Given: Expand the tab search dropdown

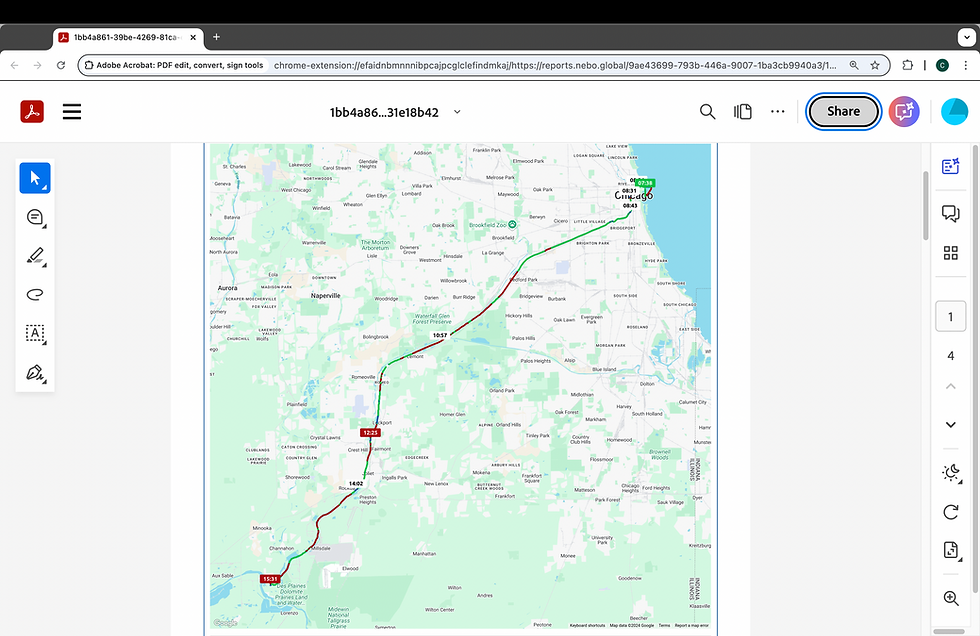Looking at the screenshot, I should [x=966, y=37].
